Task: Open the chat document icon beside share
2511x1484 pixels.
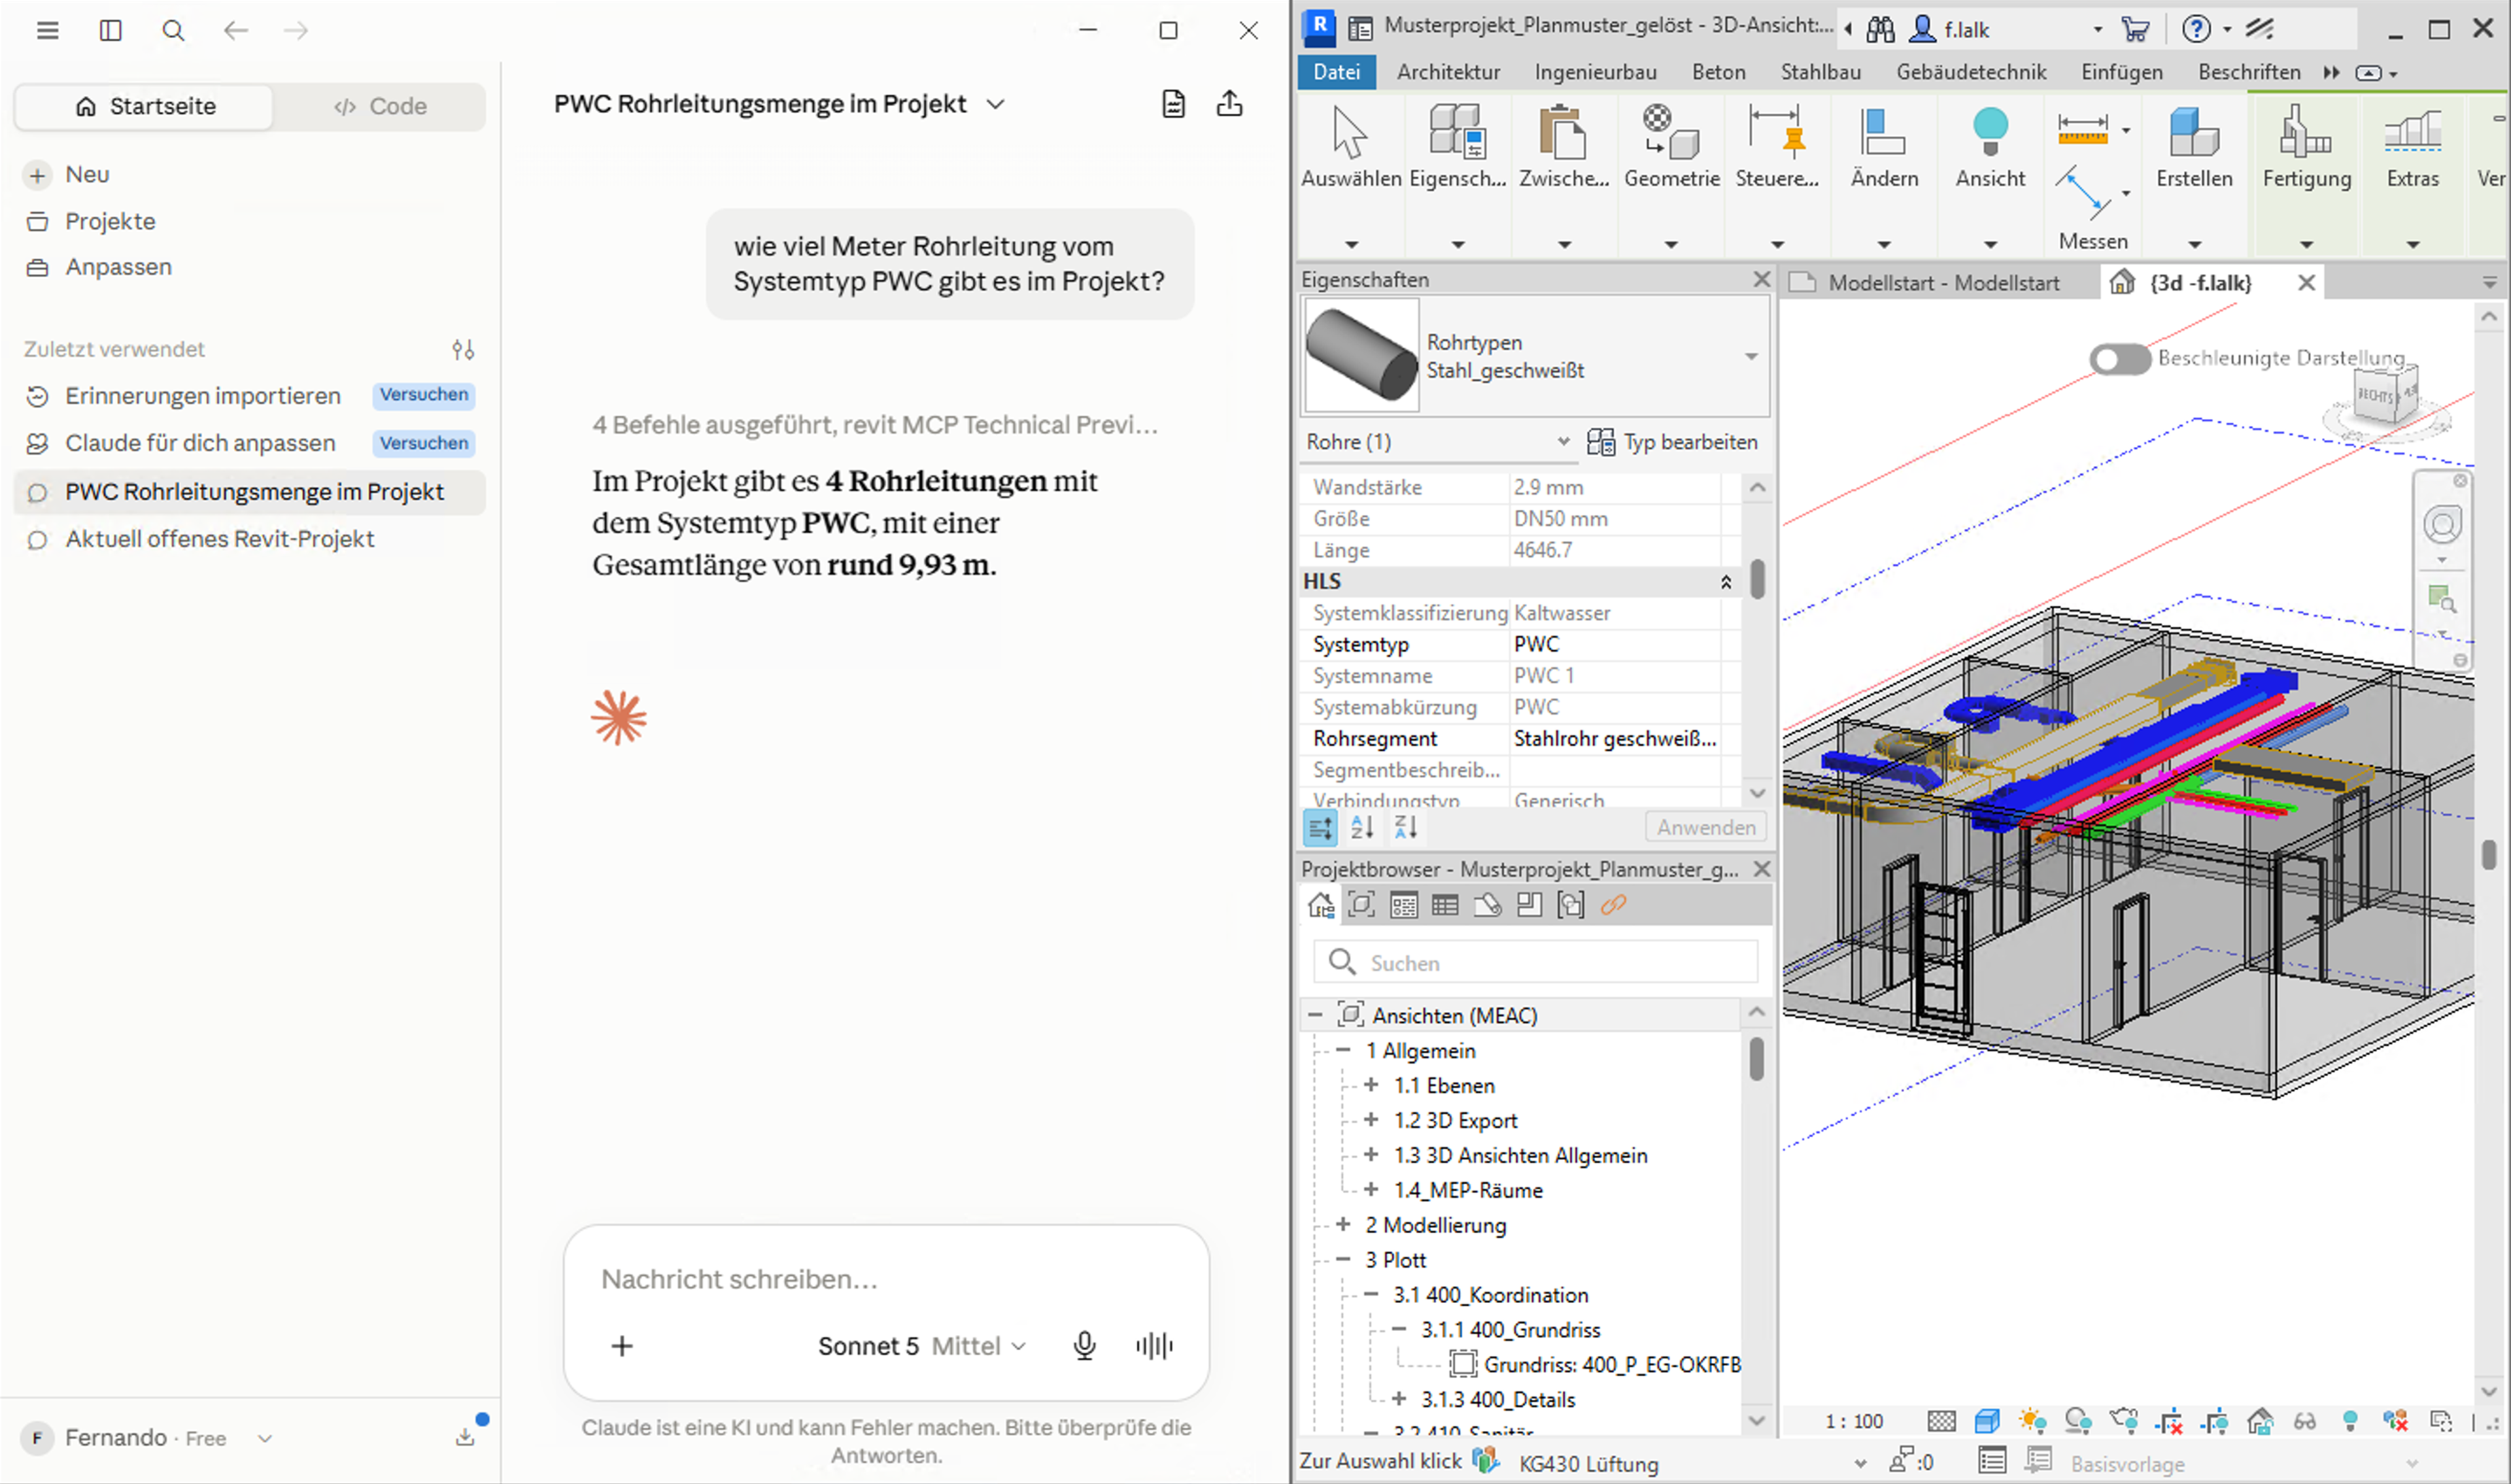Action: 1173,104
